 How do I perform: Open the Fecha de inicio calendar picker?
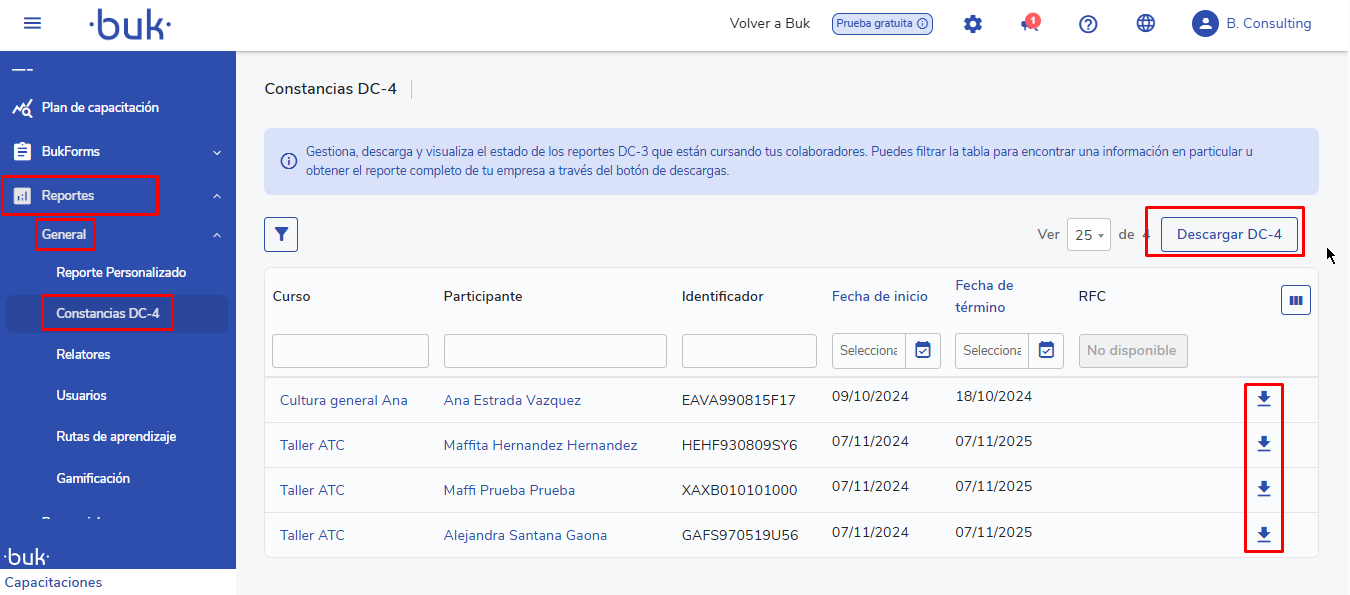click(923, 351)
